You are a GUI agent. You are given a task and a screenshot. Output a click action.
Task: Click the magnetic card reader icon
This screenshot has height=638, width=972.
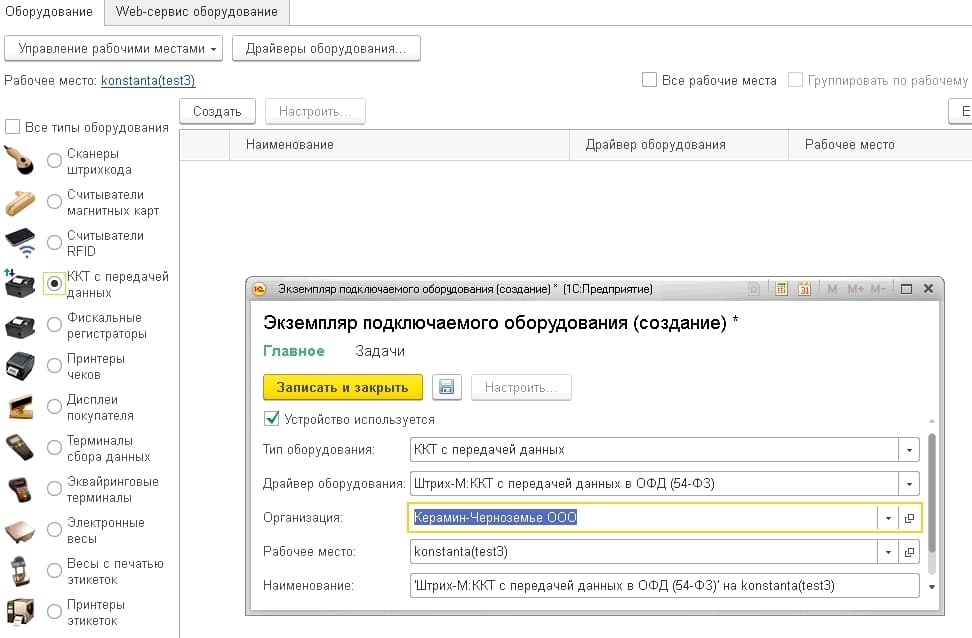click(20, 202)
